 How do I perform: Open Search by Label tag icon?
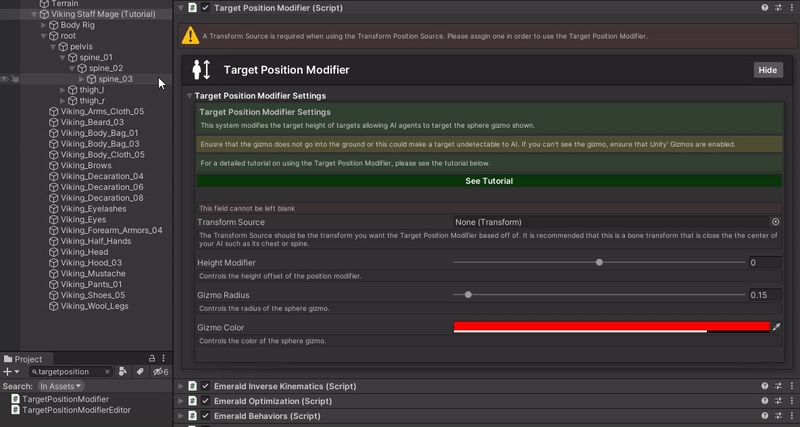click(140, 371)
